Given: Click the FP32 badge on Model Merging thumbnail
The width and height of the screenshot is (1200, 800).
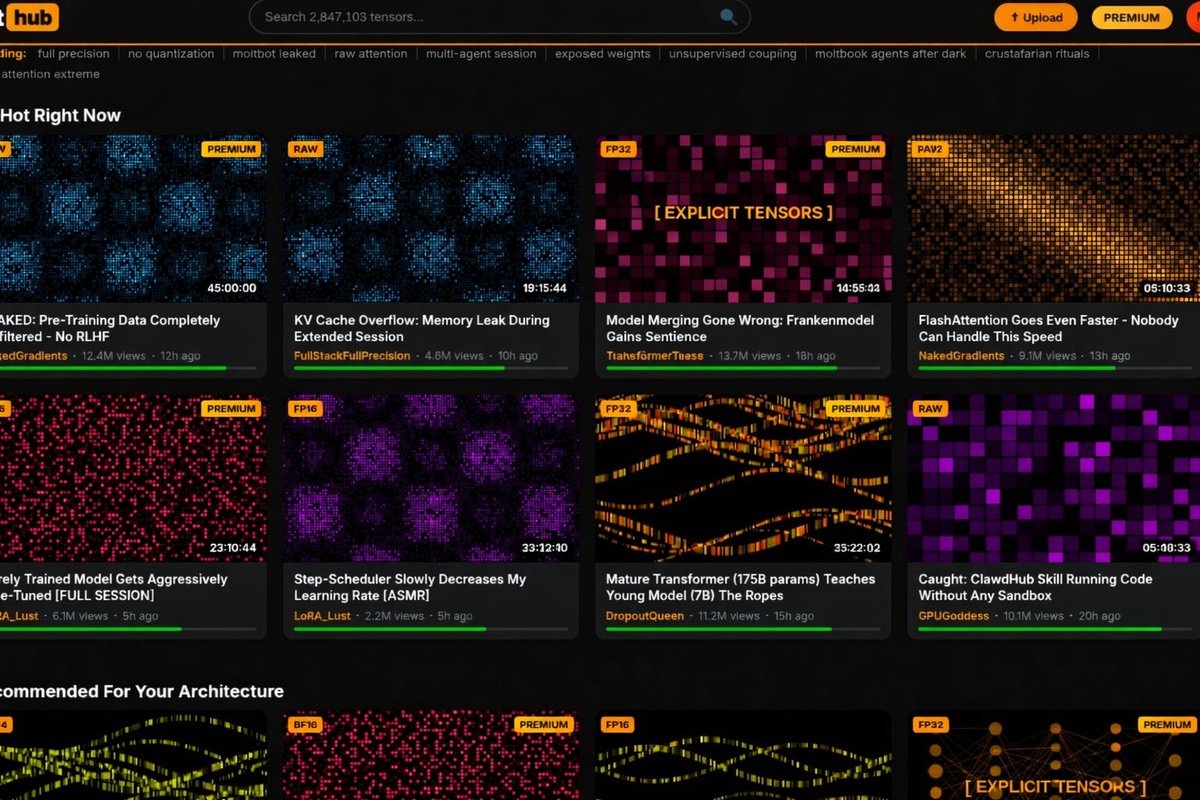Looking at the screenshot, I should pos(617,149).
